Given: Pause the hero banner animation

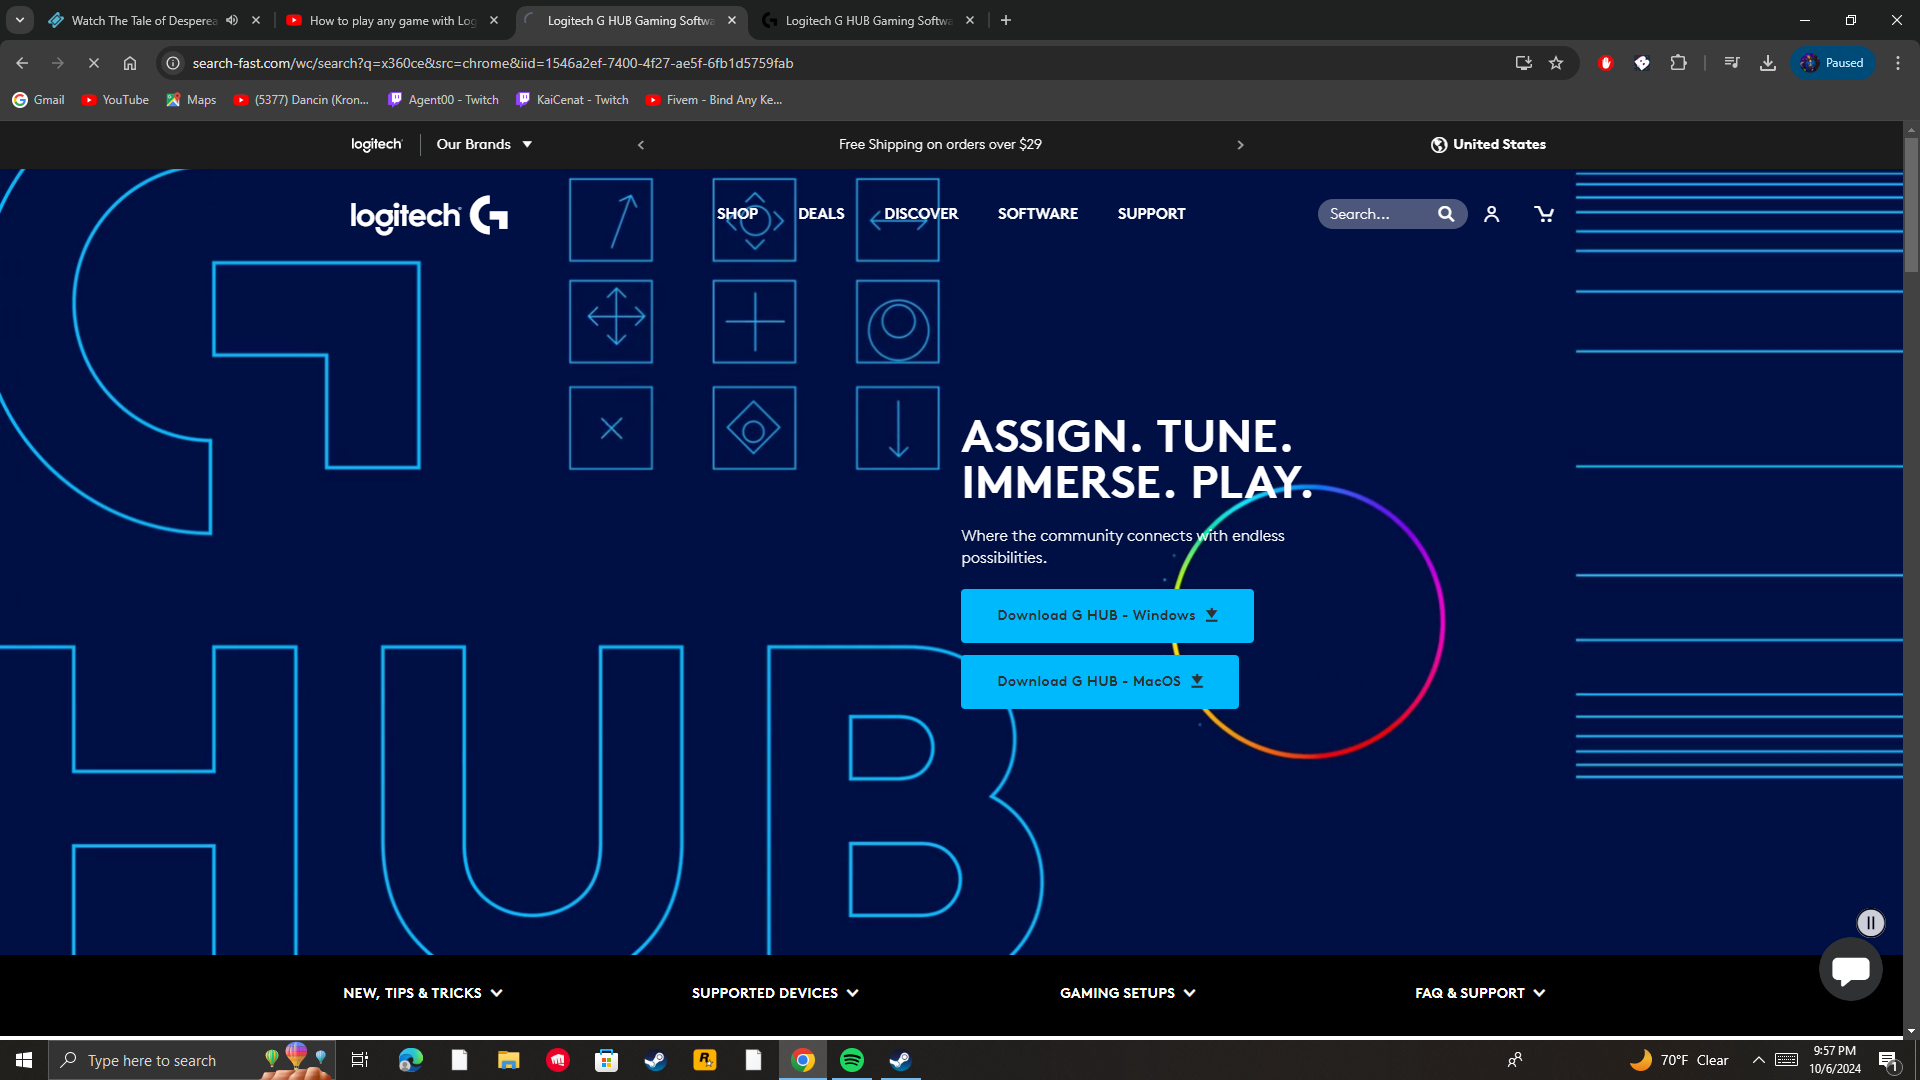Looking at the screenshot, I should [1870, 923].
